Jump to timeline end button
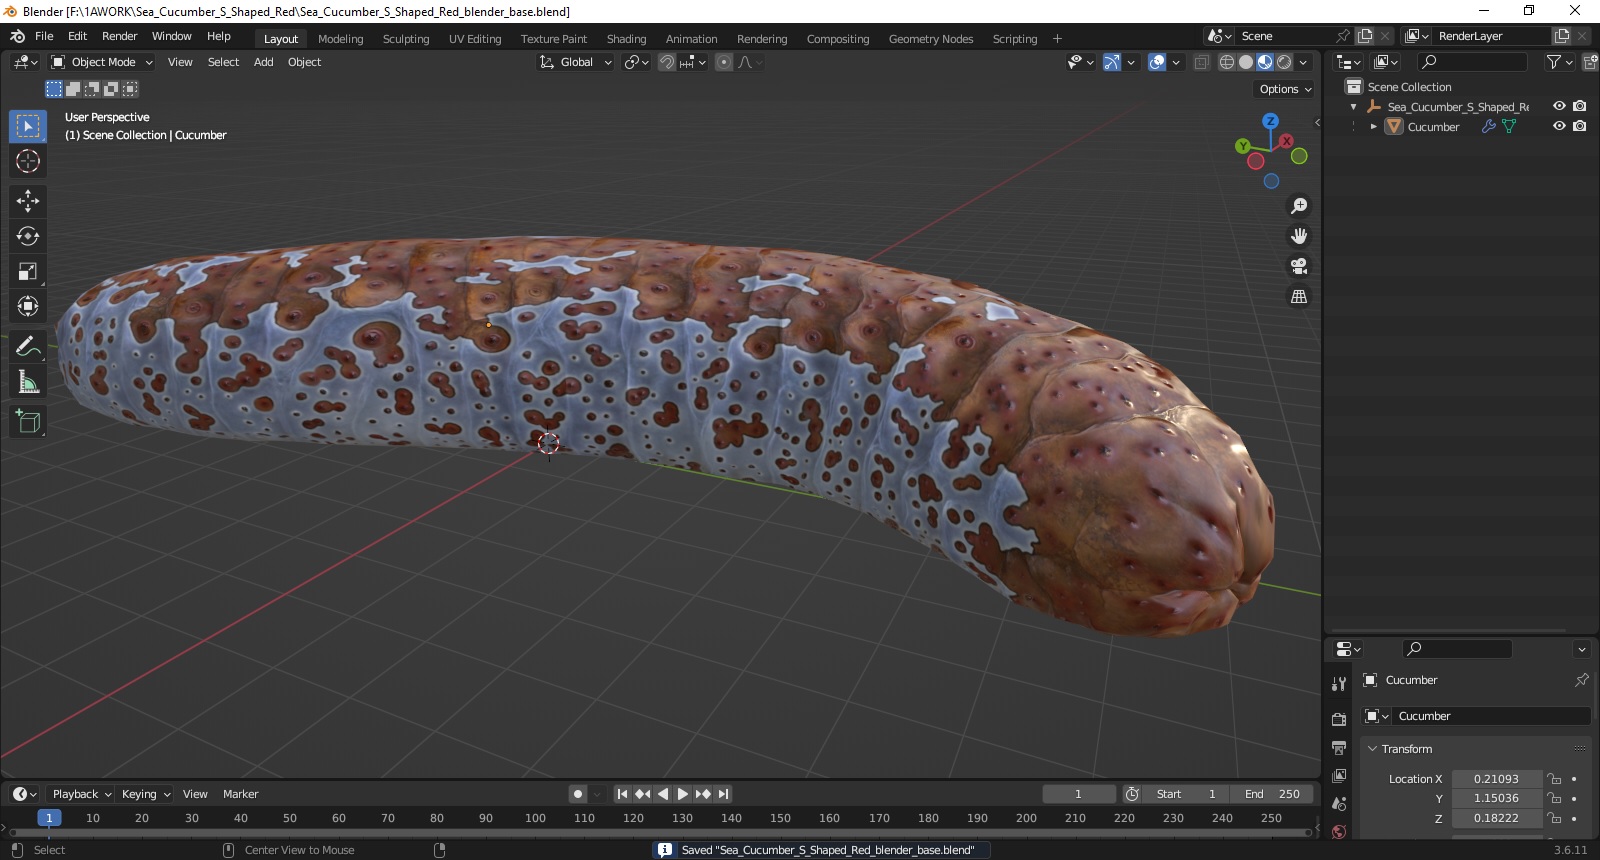Viewport: 1600px width, 860px height. [723, 794]
